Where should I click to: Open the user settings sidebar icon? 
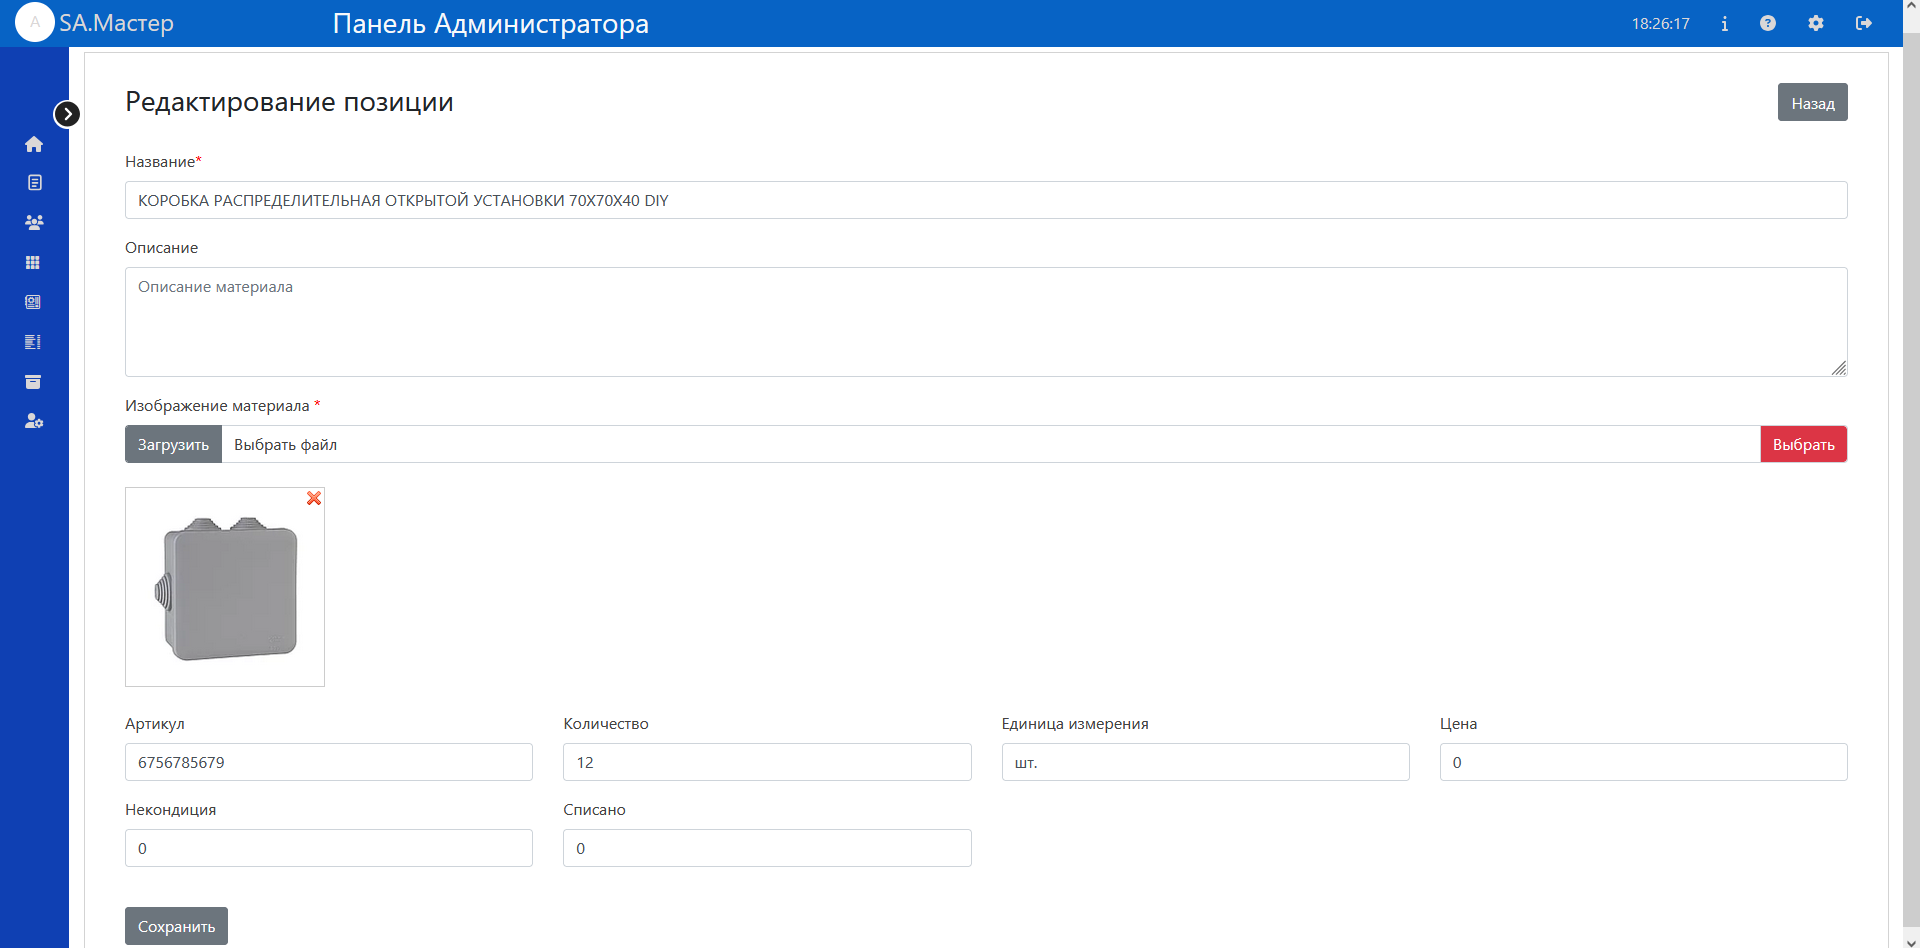point(34,421)
